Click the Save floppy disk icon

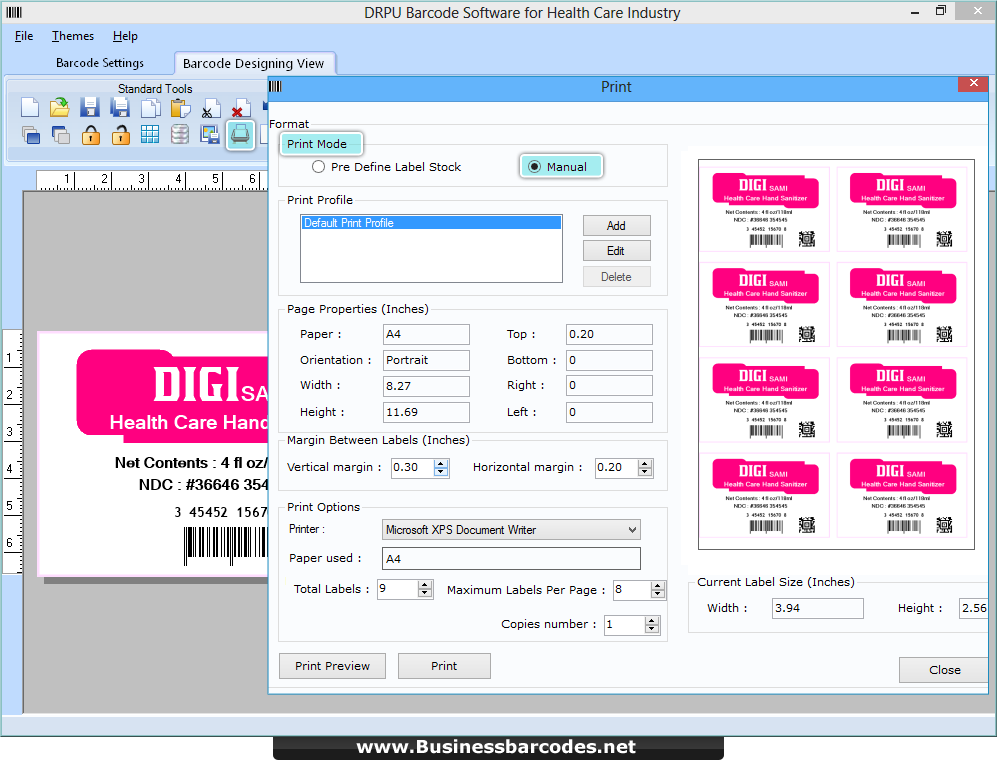coord(90,107)
